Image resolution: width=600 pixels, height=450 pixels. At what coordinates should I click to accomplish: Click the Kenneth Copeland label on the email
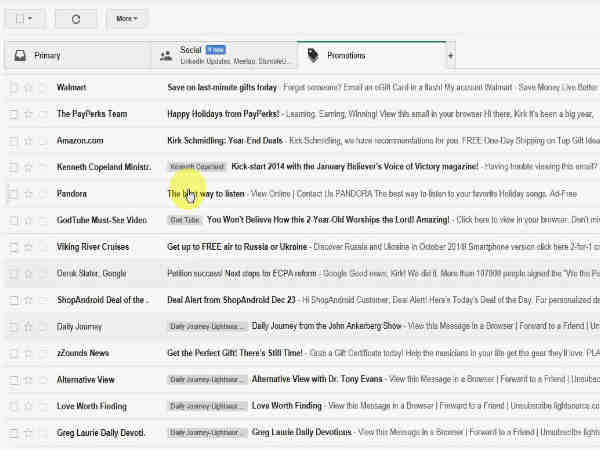pos(197,167)
